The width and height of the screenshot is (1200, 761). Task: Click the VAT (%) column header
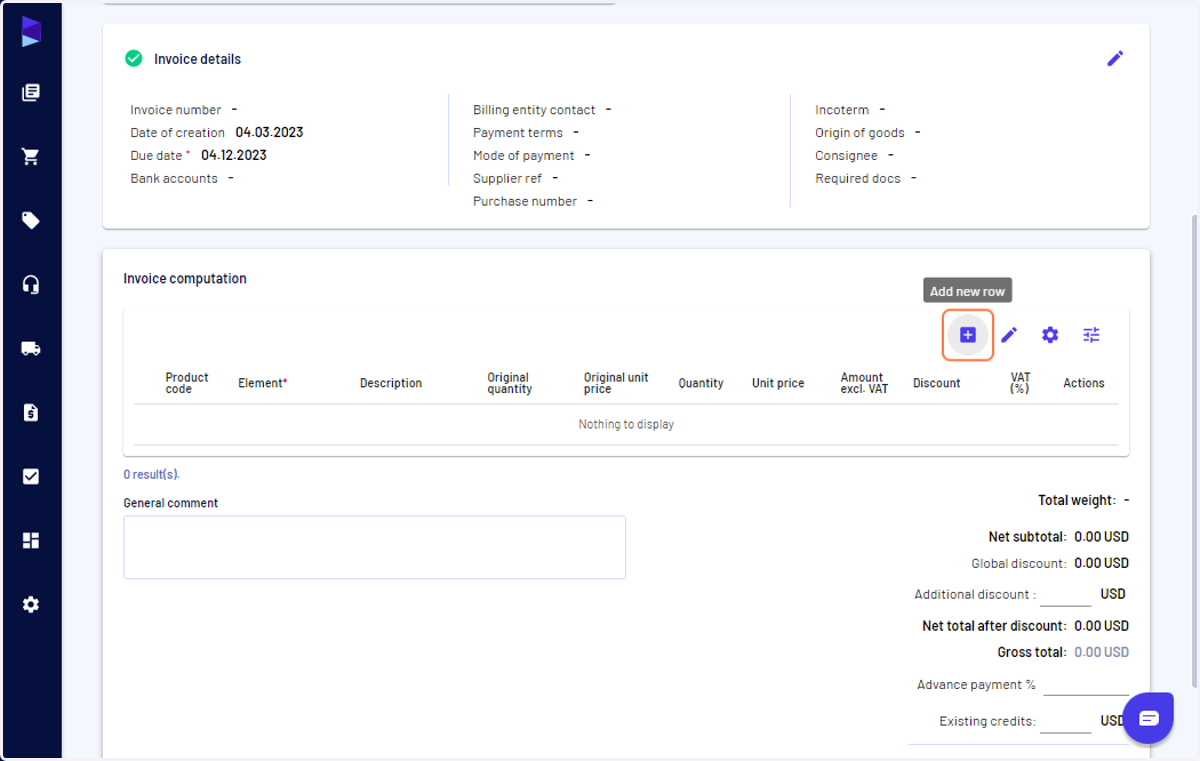click(x=1020, y=383)
